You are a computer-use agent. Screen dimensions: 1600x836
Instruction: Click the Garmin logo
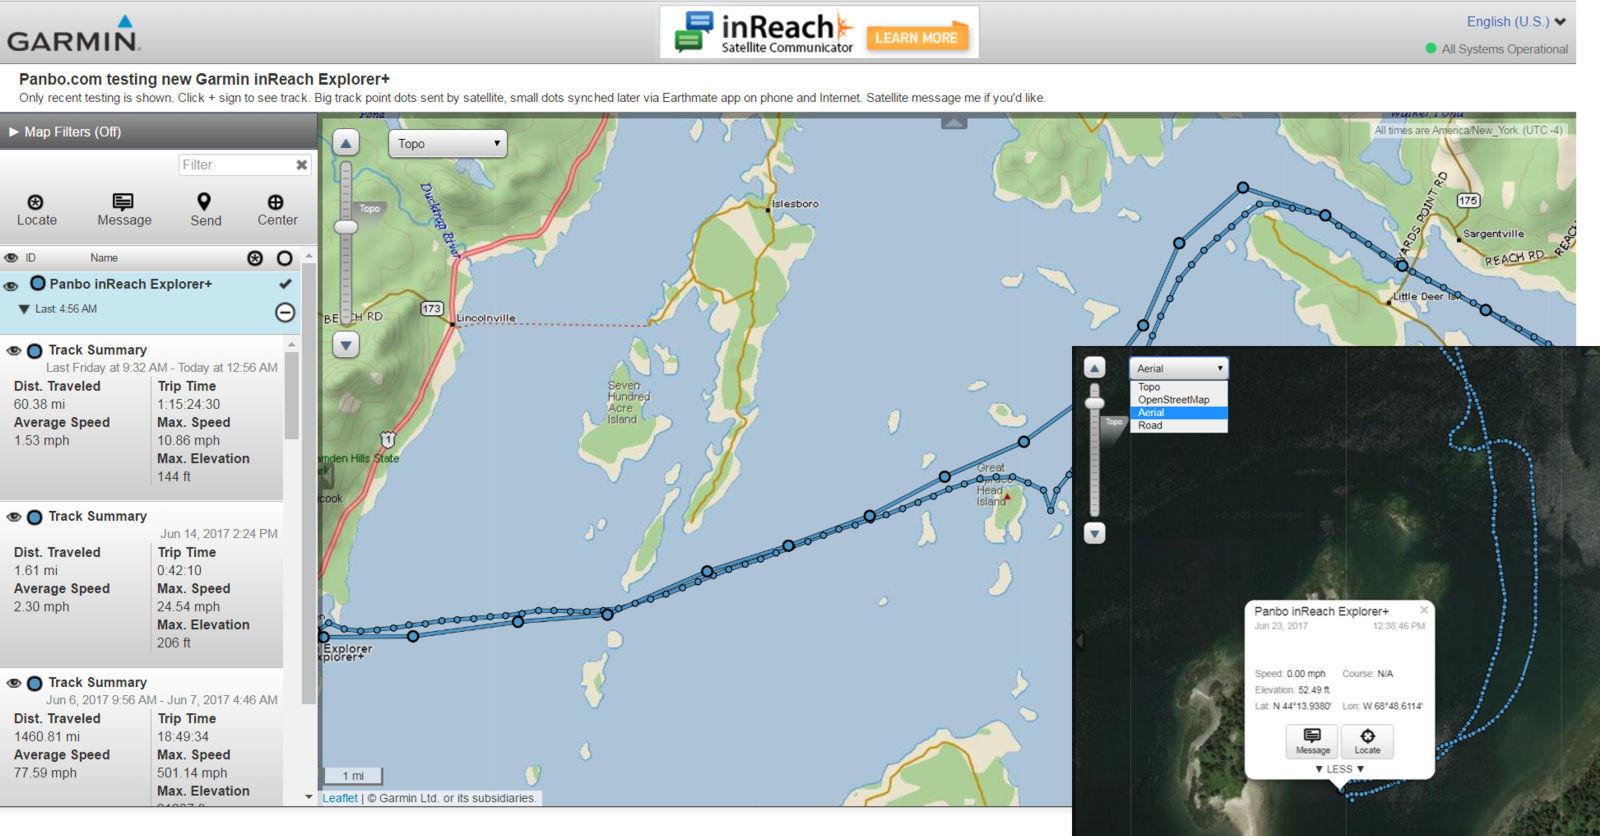pyautogui.click(x=73, y=34)
